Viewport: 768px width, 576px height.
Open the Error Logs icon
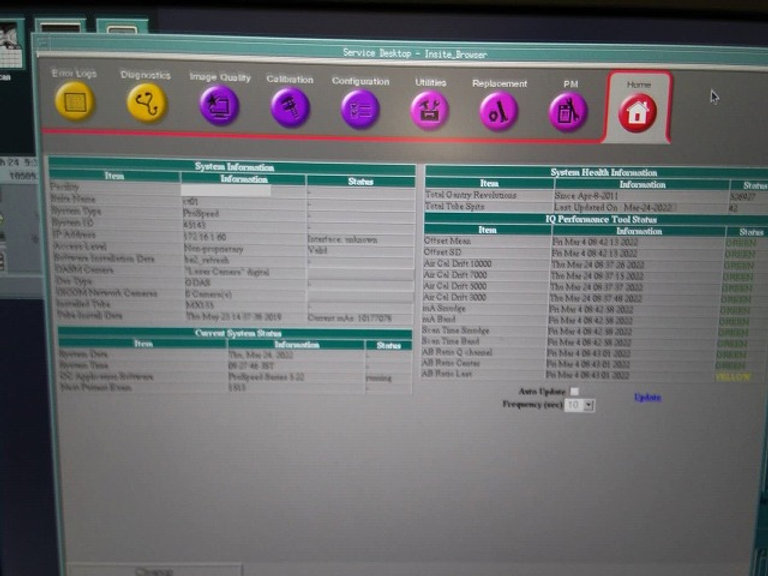coord(75,101)
